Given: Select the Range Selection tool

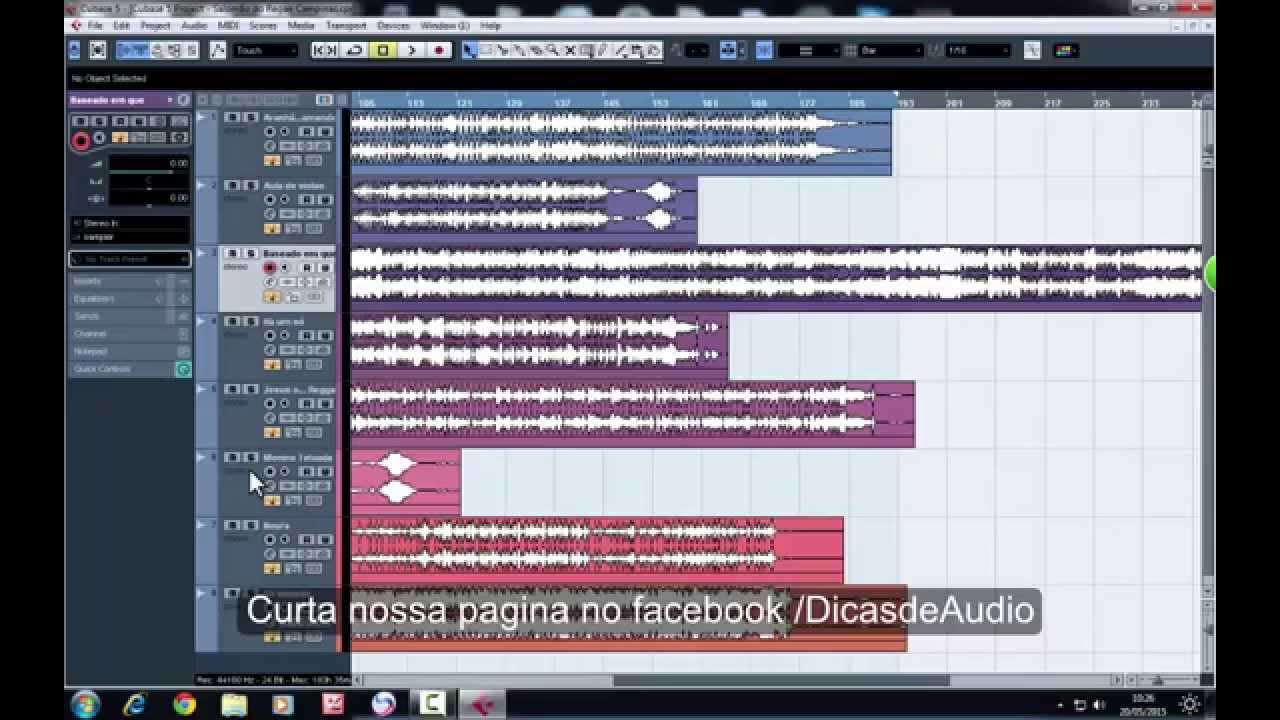Looking at the screenshot, I should pos(486,50).
